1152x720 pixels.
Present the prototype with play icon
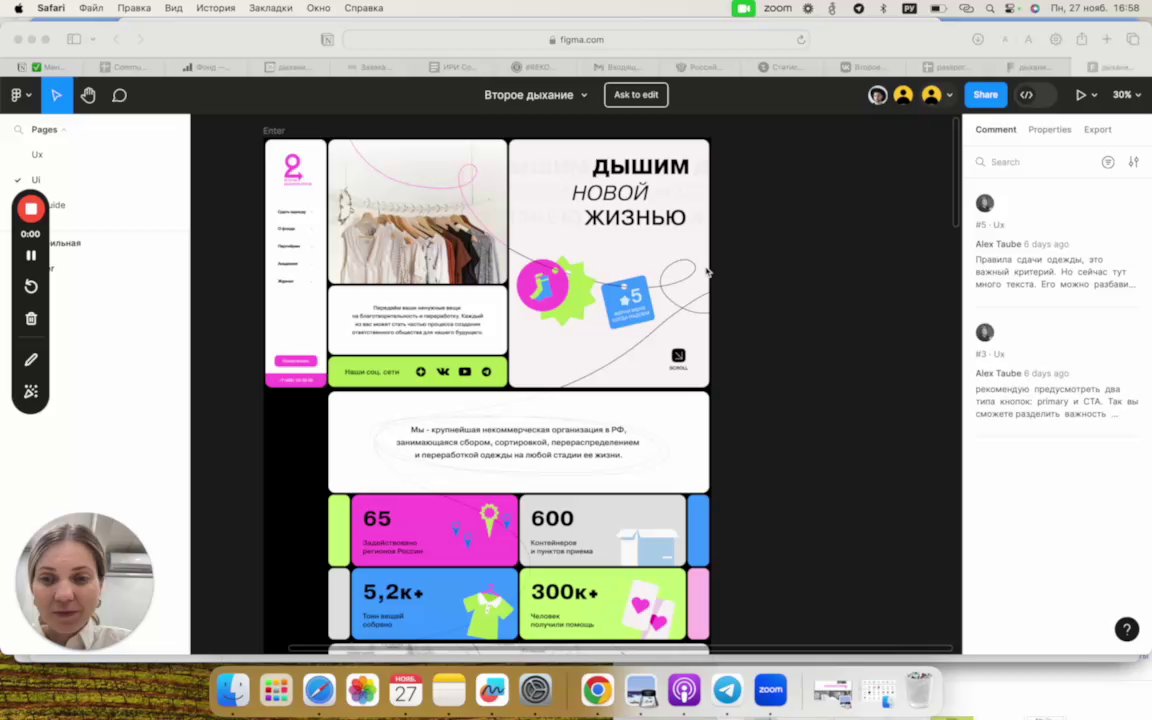1080,95
